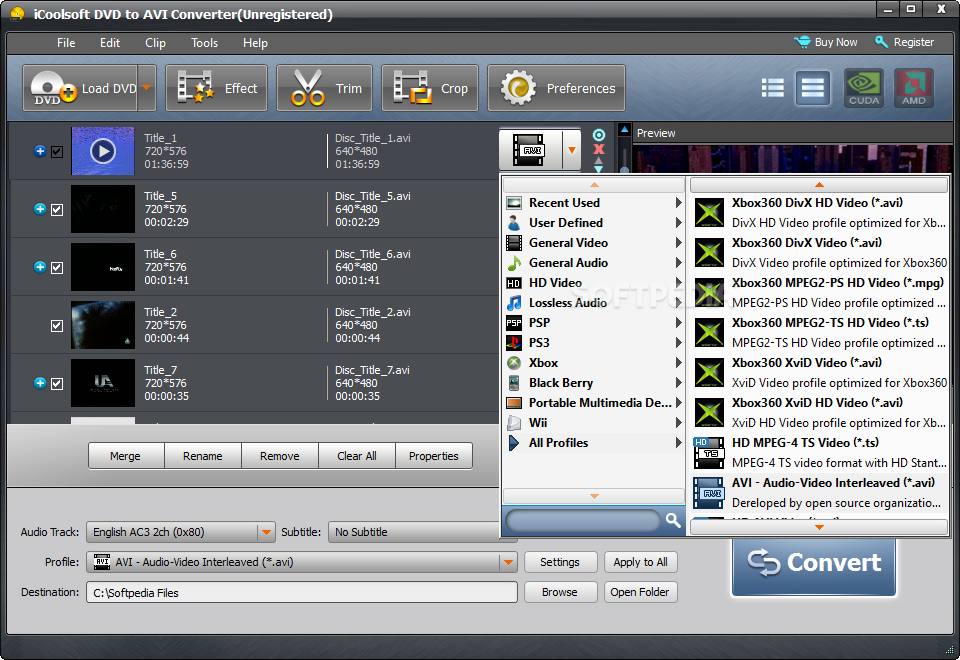
Task: Open the Edit menu
Action: tap(110, 43)
